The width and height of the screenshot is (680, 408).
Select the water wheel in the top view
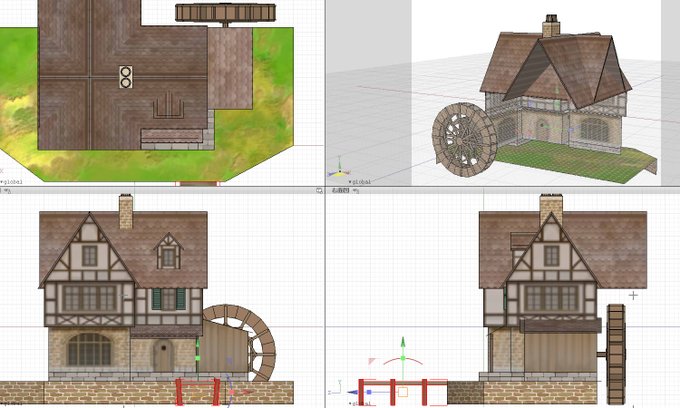tap(226, 13)
